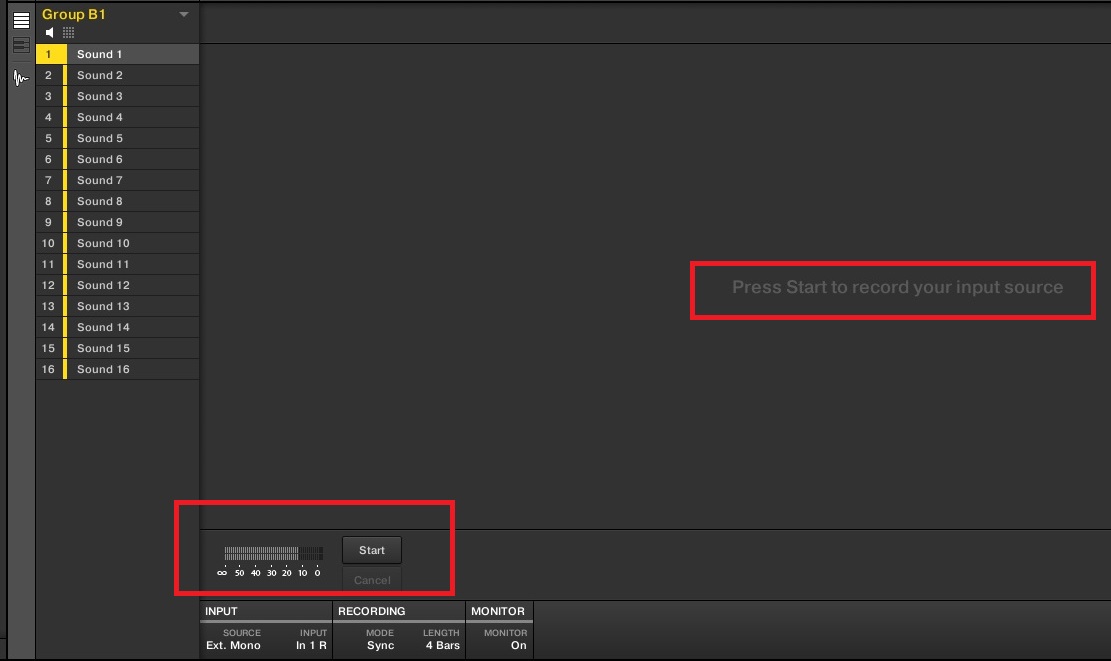Open the Sample Editor waveform icon
Image resolution: width=1111 pixels, height=661 pixels.
[x=21, y=78]
